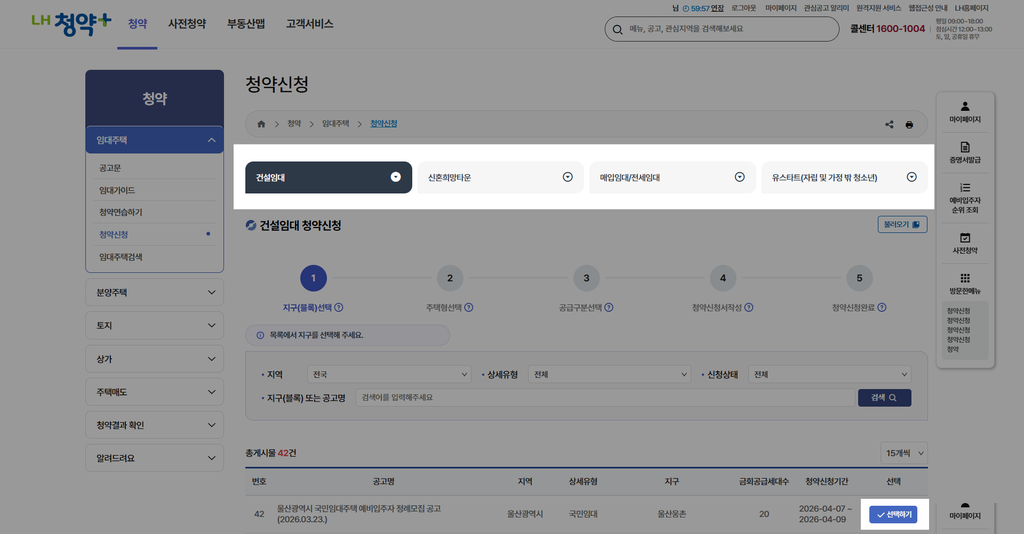Click the session timer clock icon
This screenshot has width=1024, height=534.
[686, 8]
